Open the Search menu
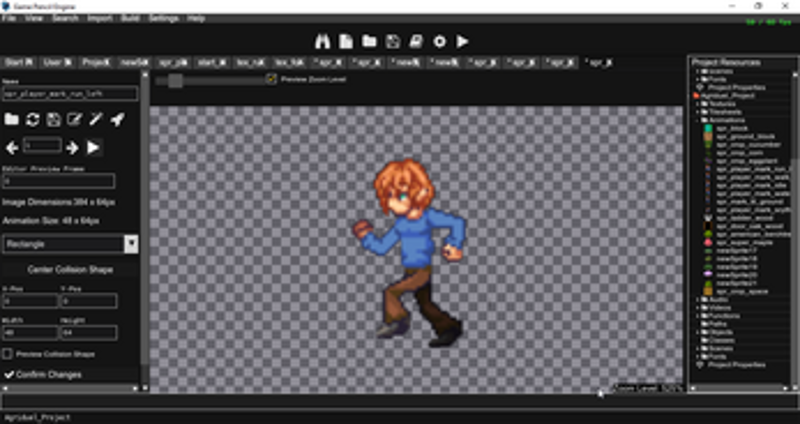Screen dimensions: 800x424 click(65, 18)
